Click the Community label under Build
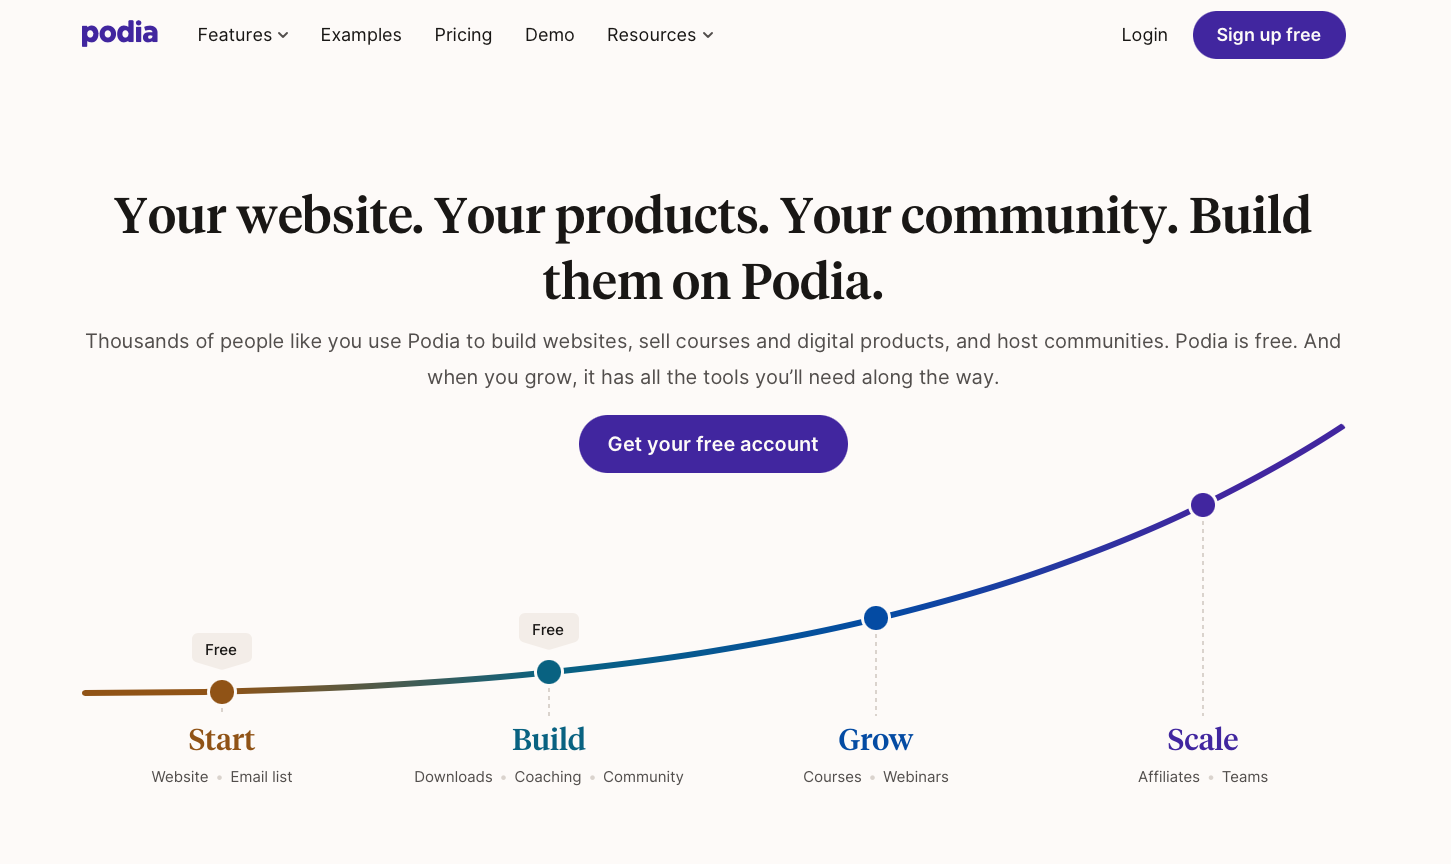Image resolution: width=1451 pixels, height=864 pixels. [x=643, y=777]
